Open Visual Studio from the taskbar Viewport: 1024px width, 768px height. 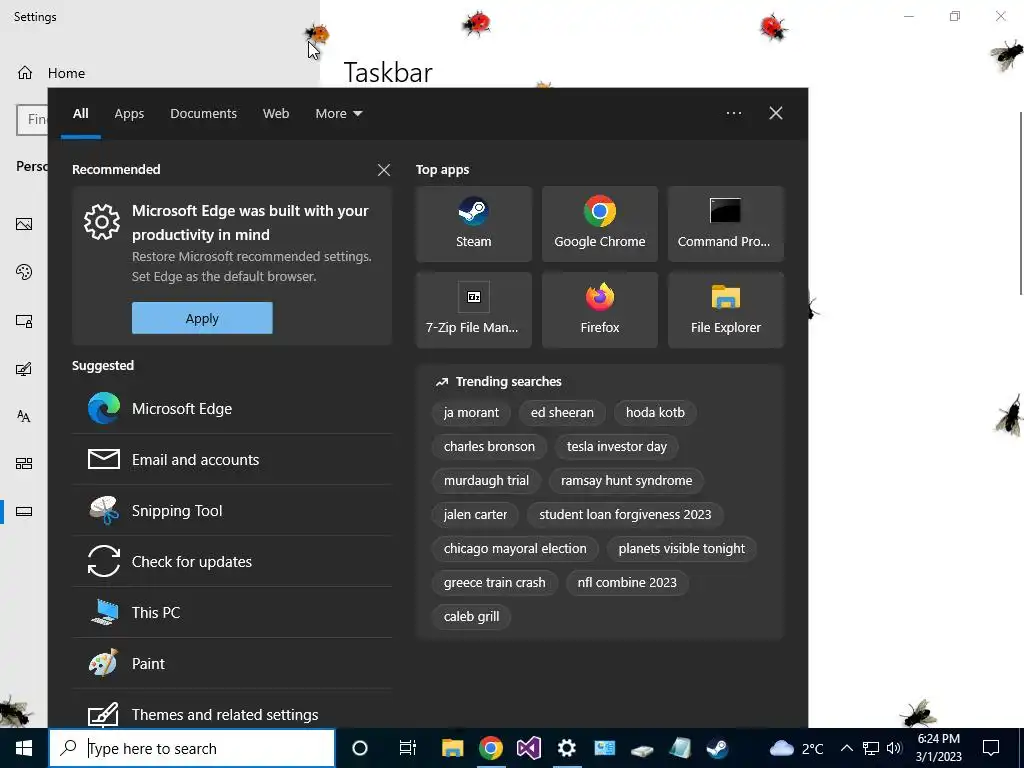click(x=528, y=748)
